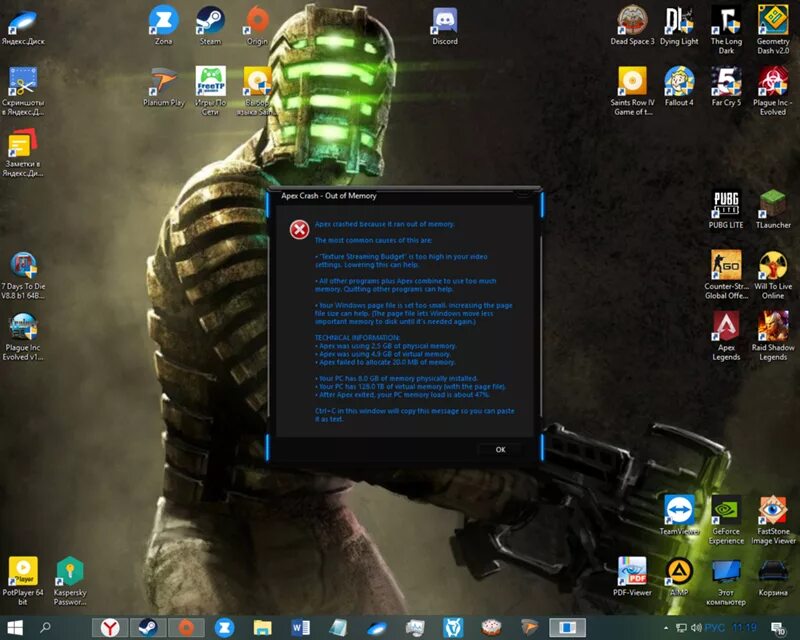Open the Discord desktop shortcut

[445, 27]
